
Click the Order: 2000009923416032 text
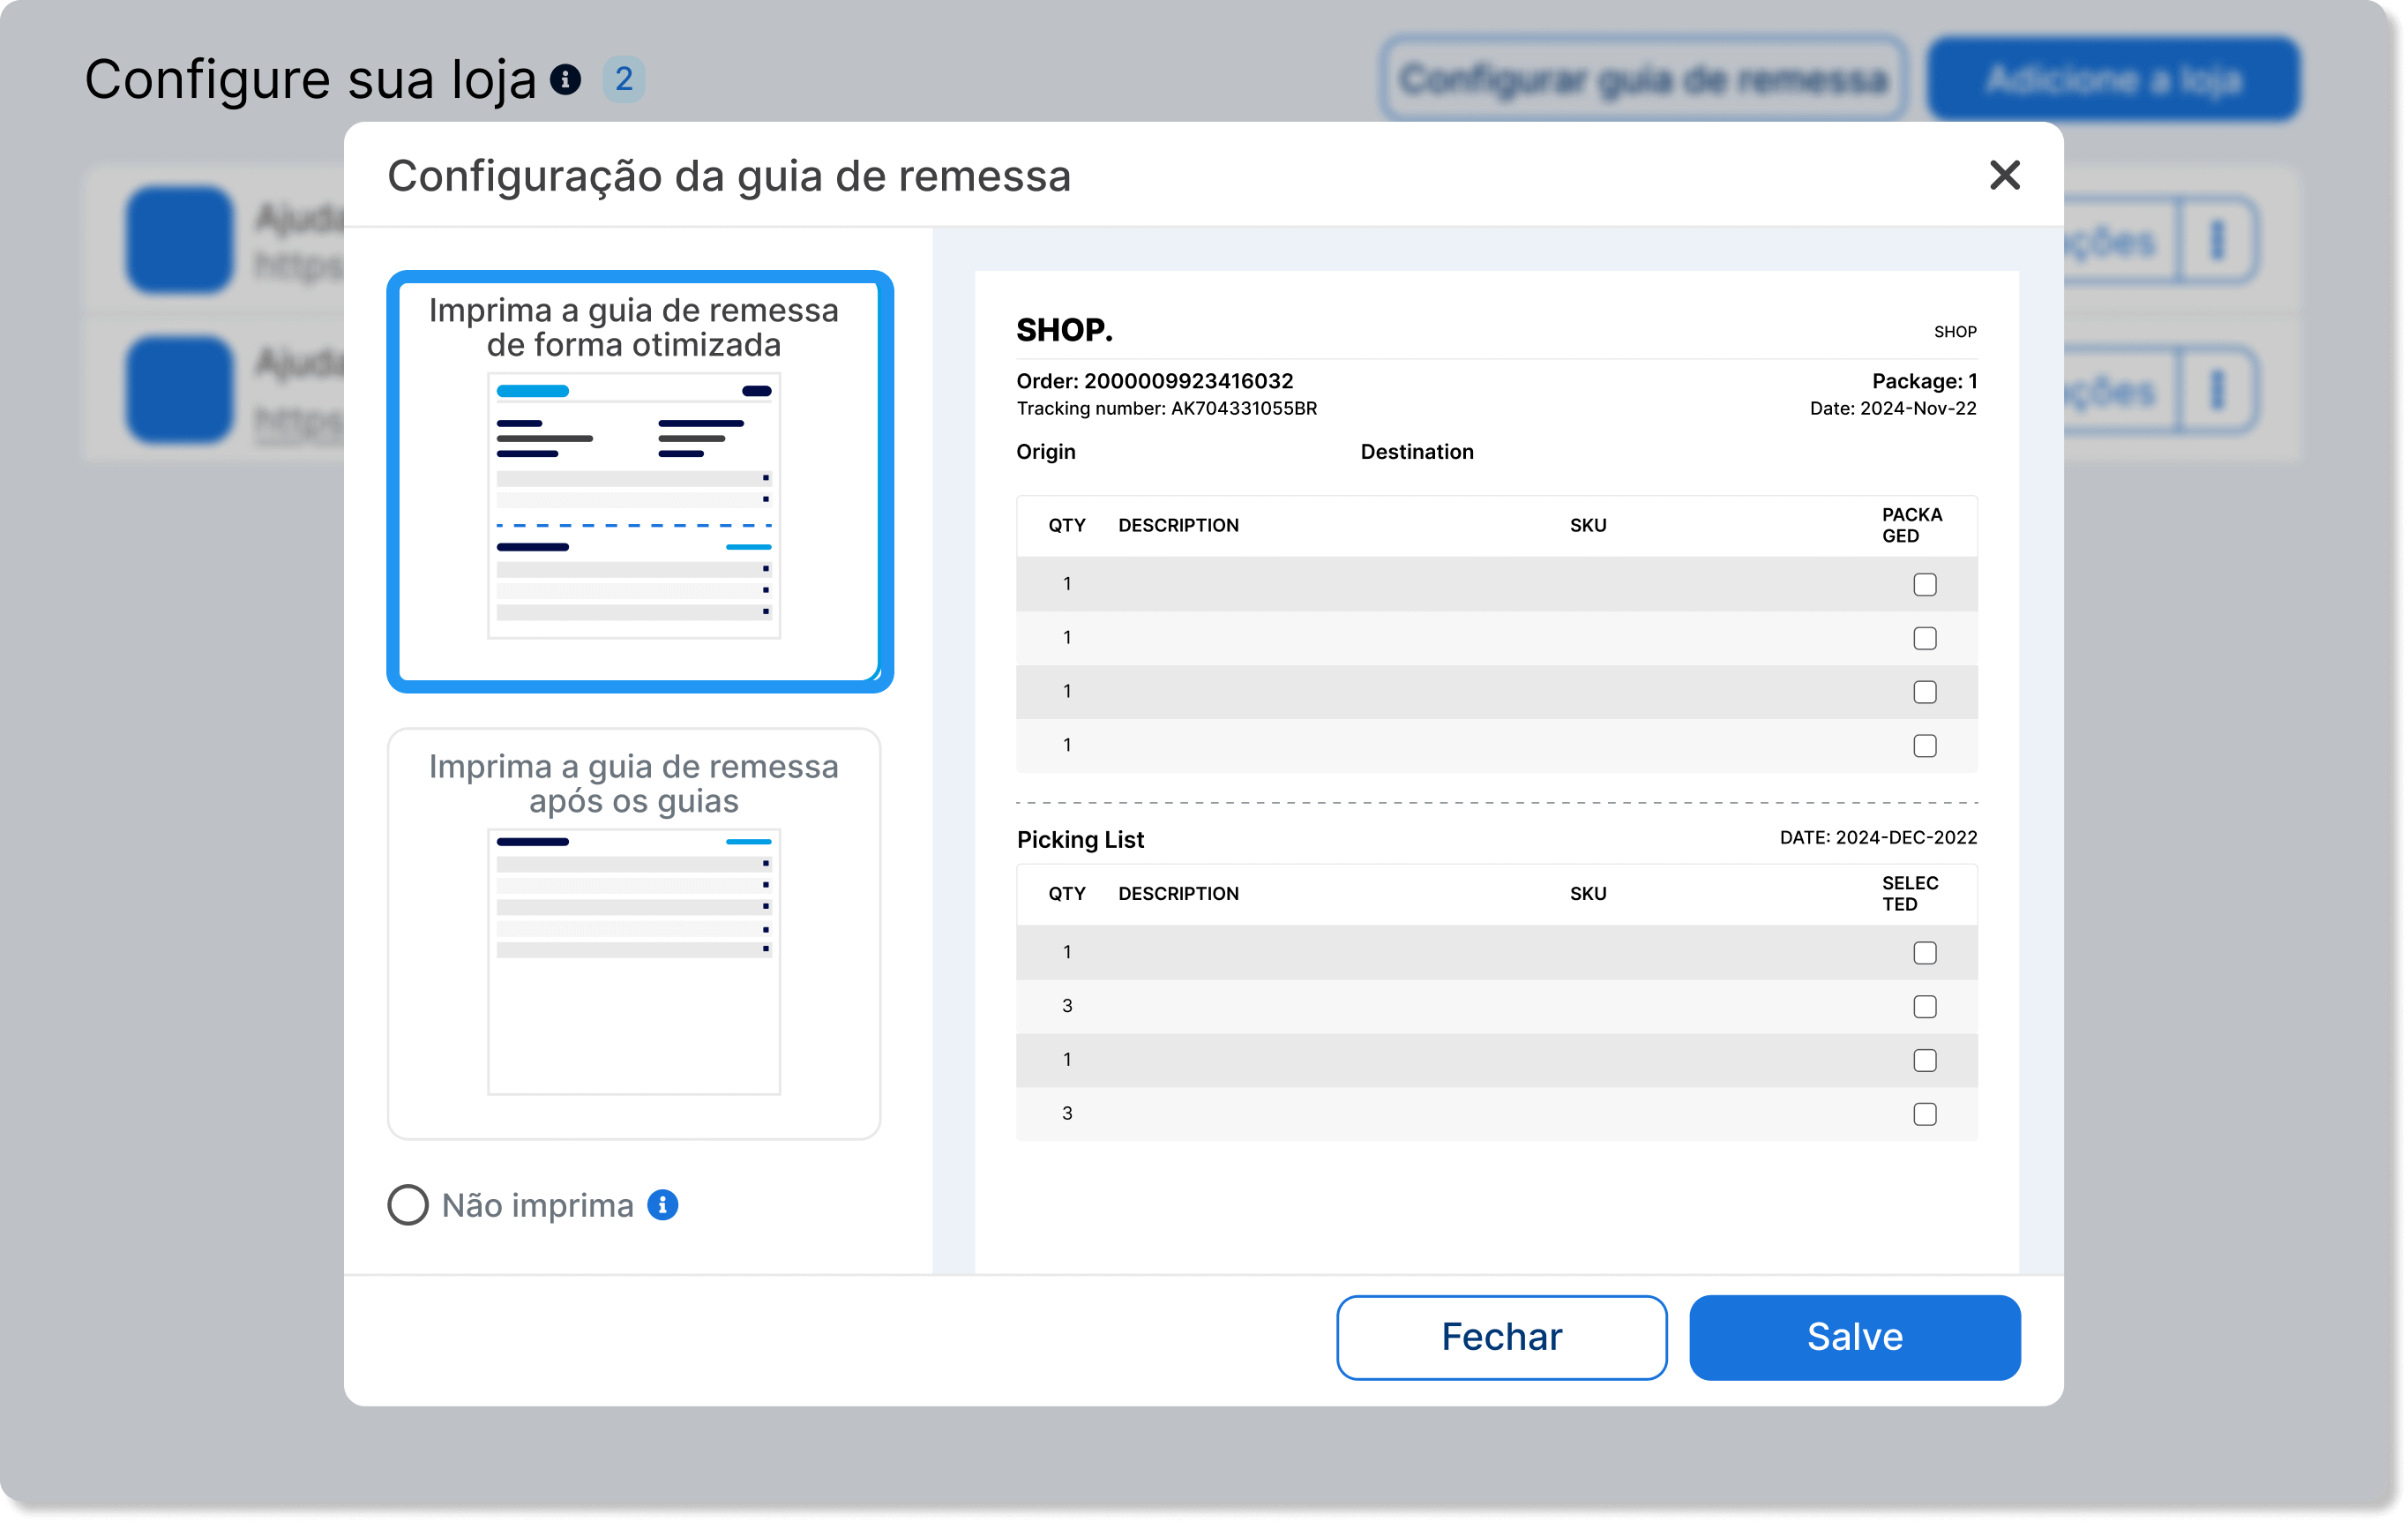(1155, 381)
